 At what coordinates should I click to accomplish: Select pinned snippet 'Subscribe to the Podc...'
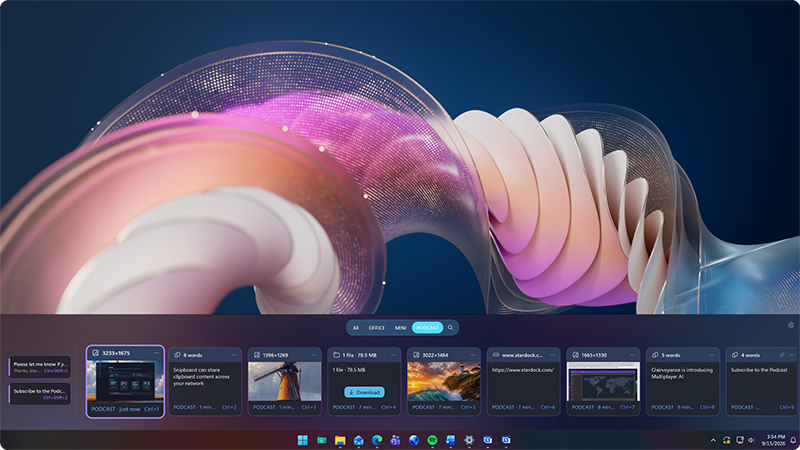pos(40,394)
